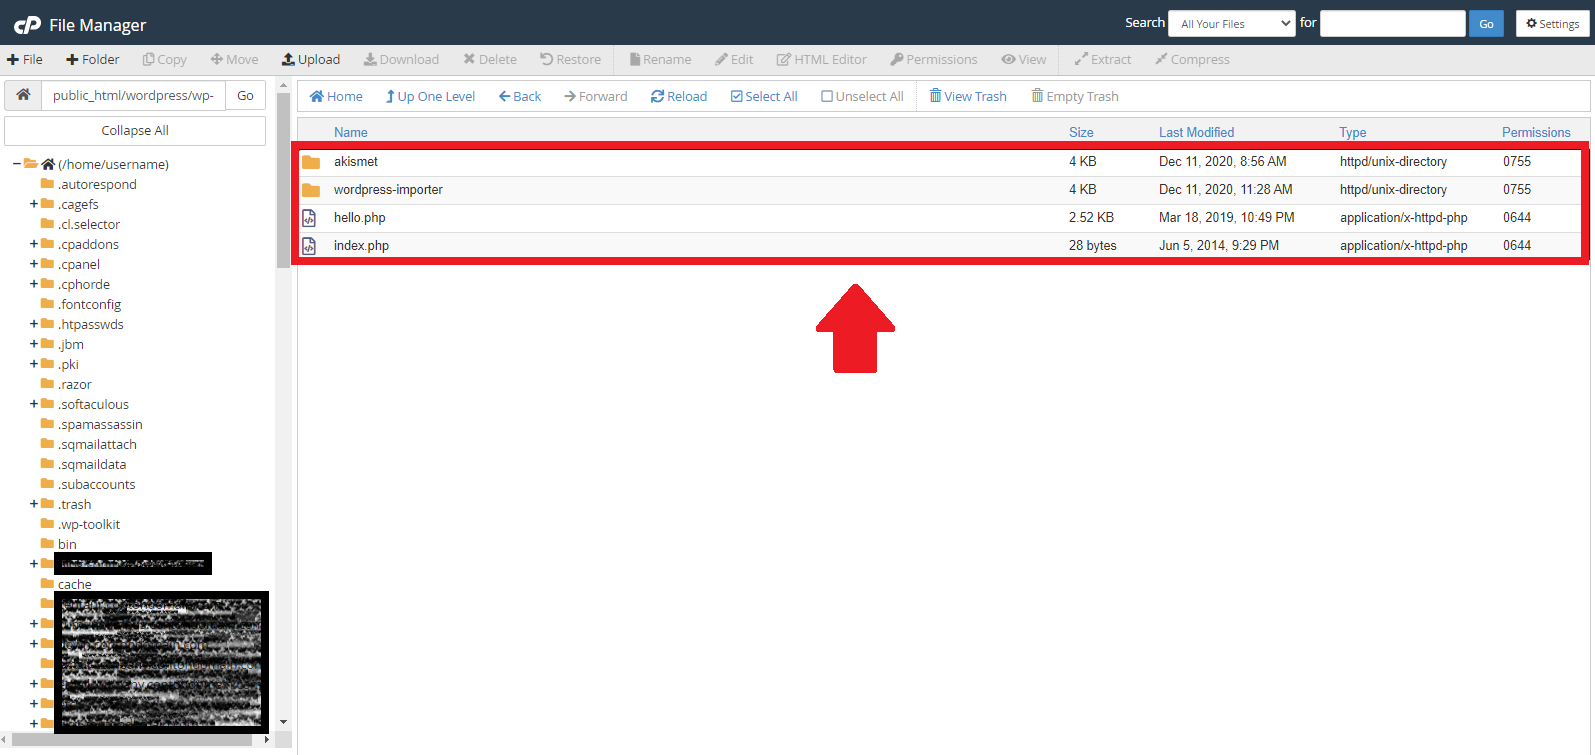Open the Permissions tool

coord(934,60)
